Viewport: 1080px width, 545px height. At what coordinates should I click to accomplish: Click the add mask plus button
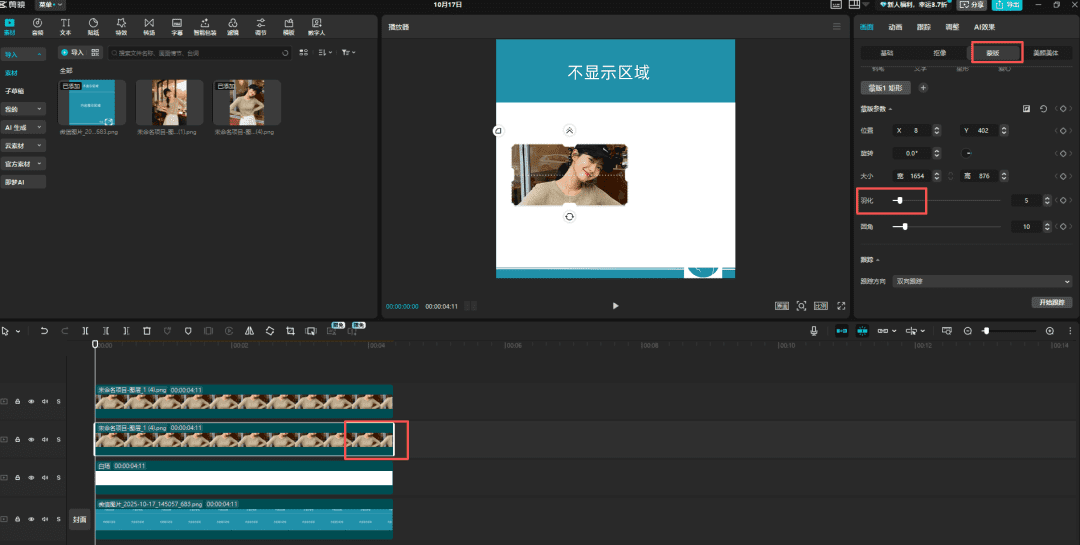click(x=923, y=88)
